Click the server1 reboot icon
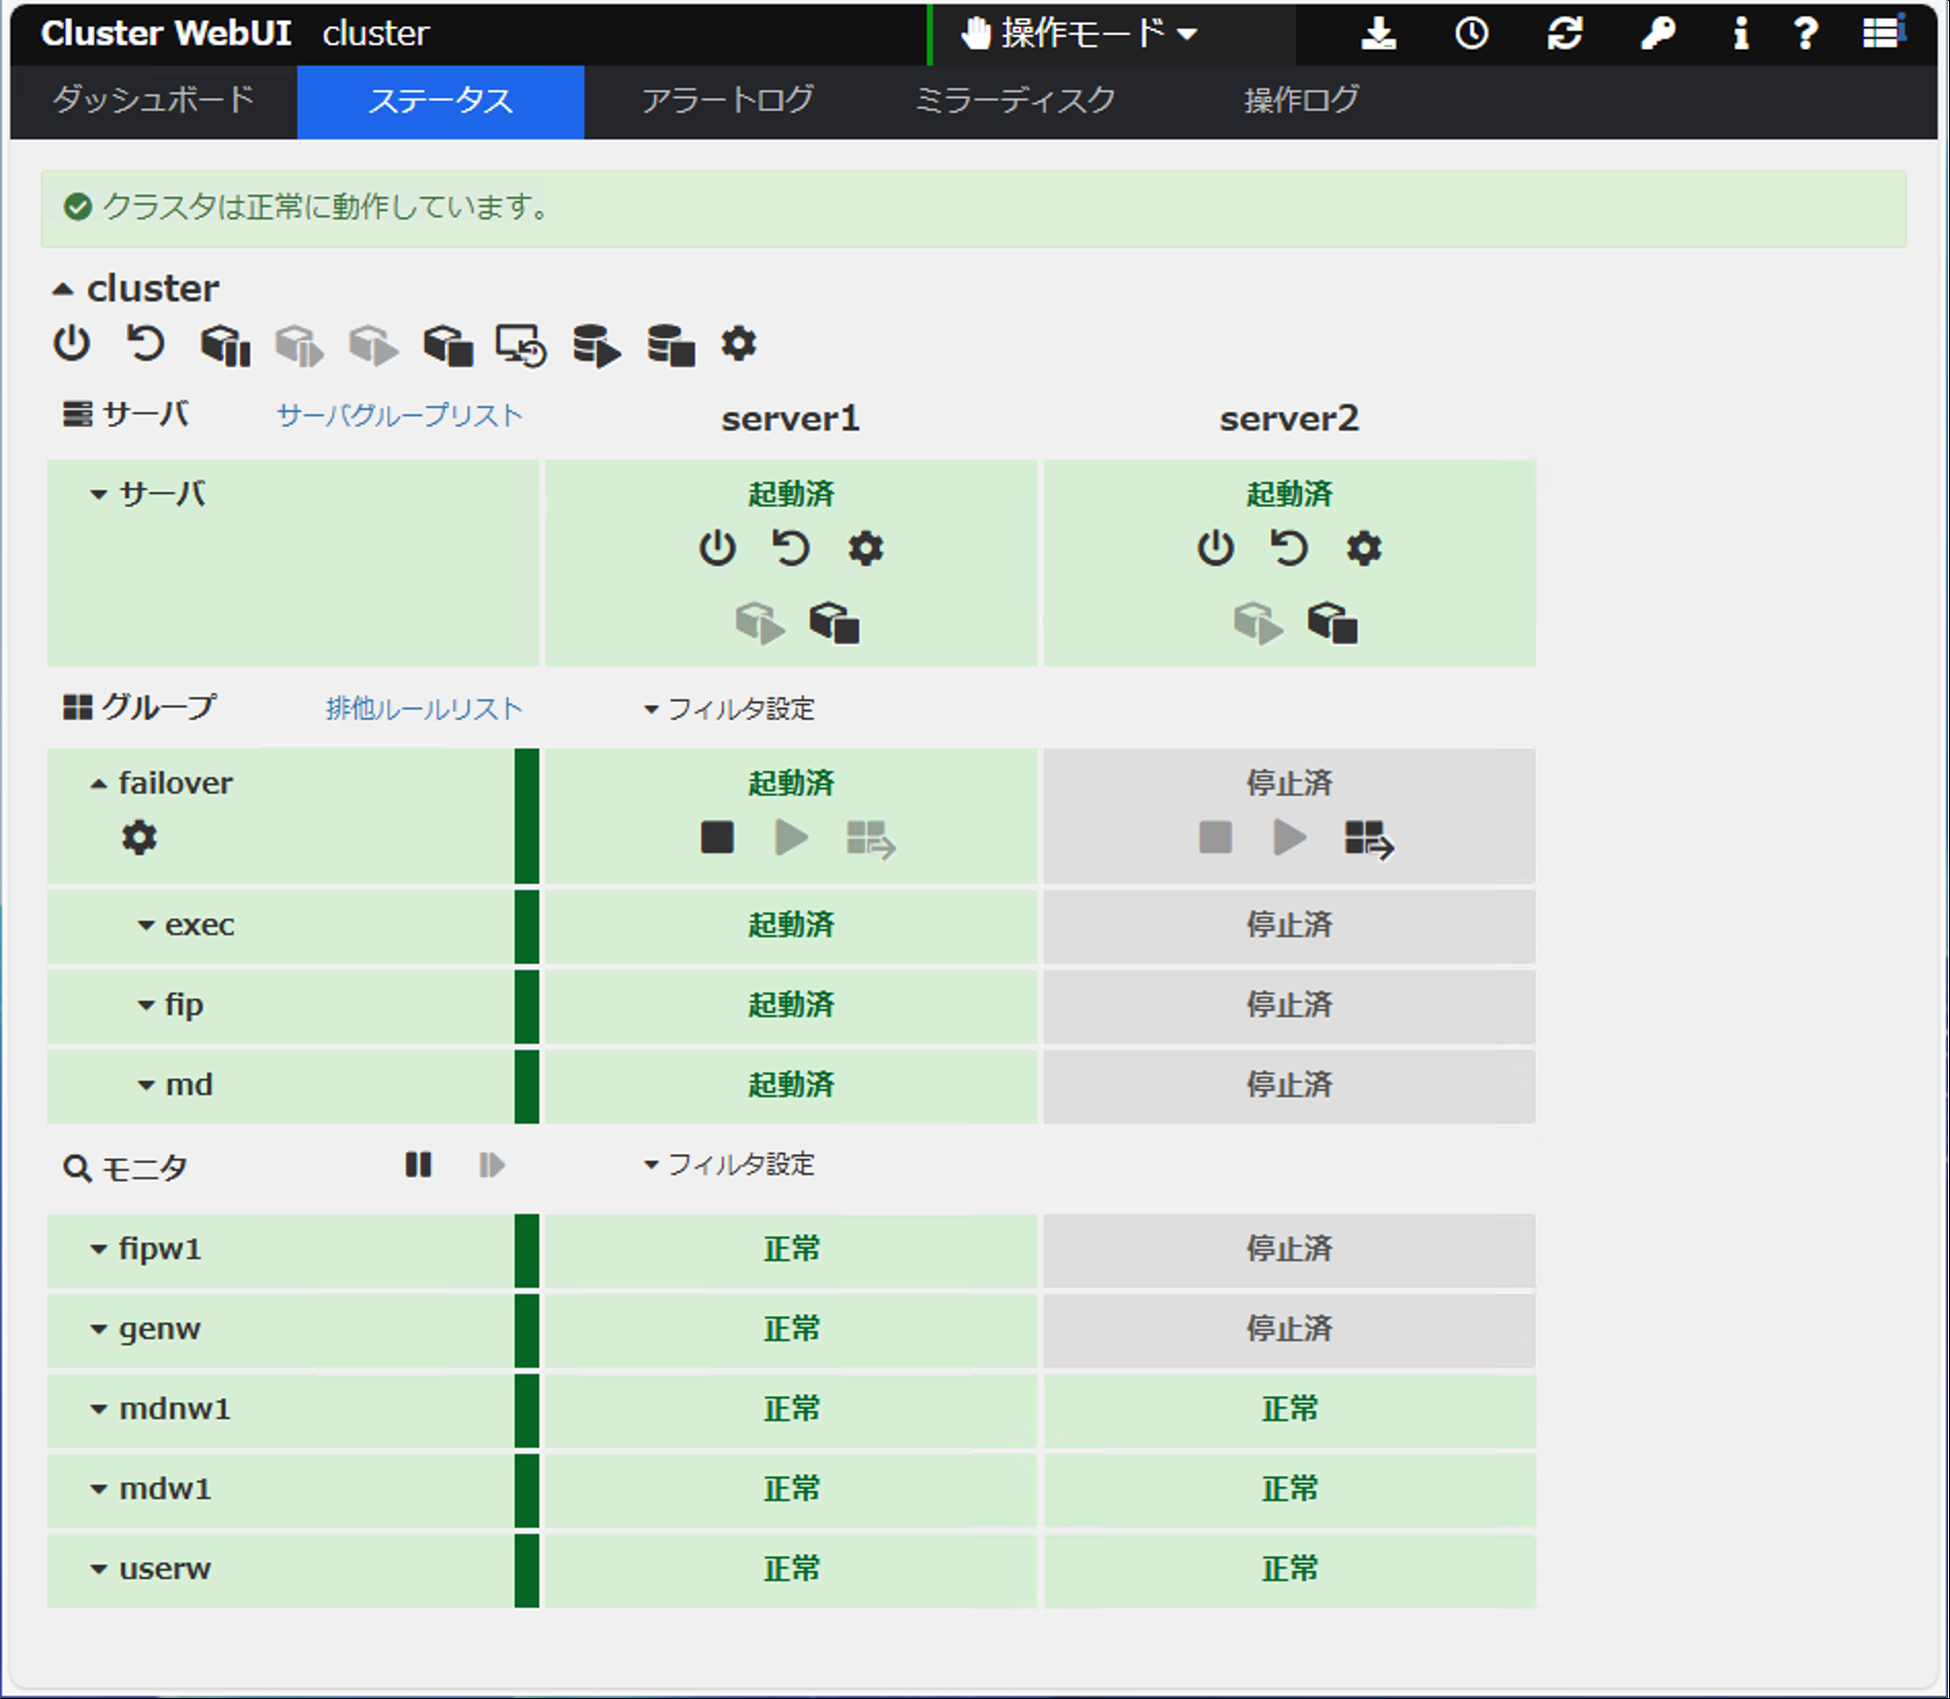Image resolution: width=1950 pixels, height=1699 pixels. [791, 548]
